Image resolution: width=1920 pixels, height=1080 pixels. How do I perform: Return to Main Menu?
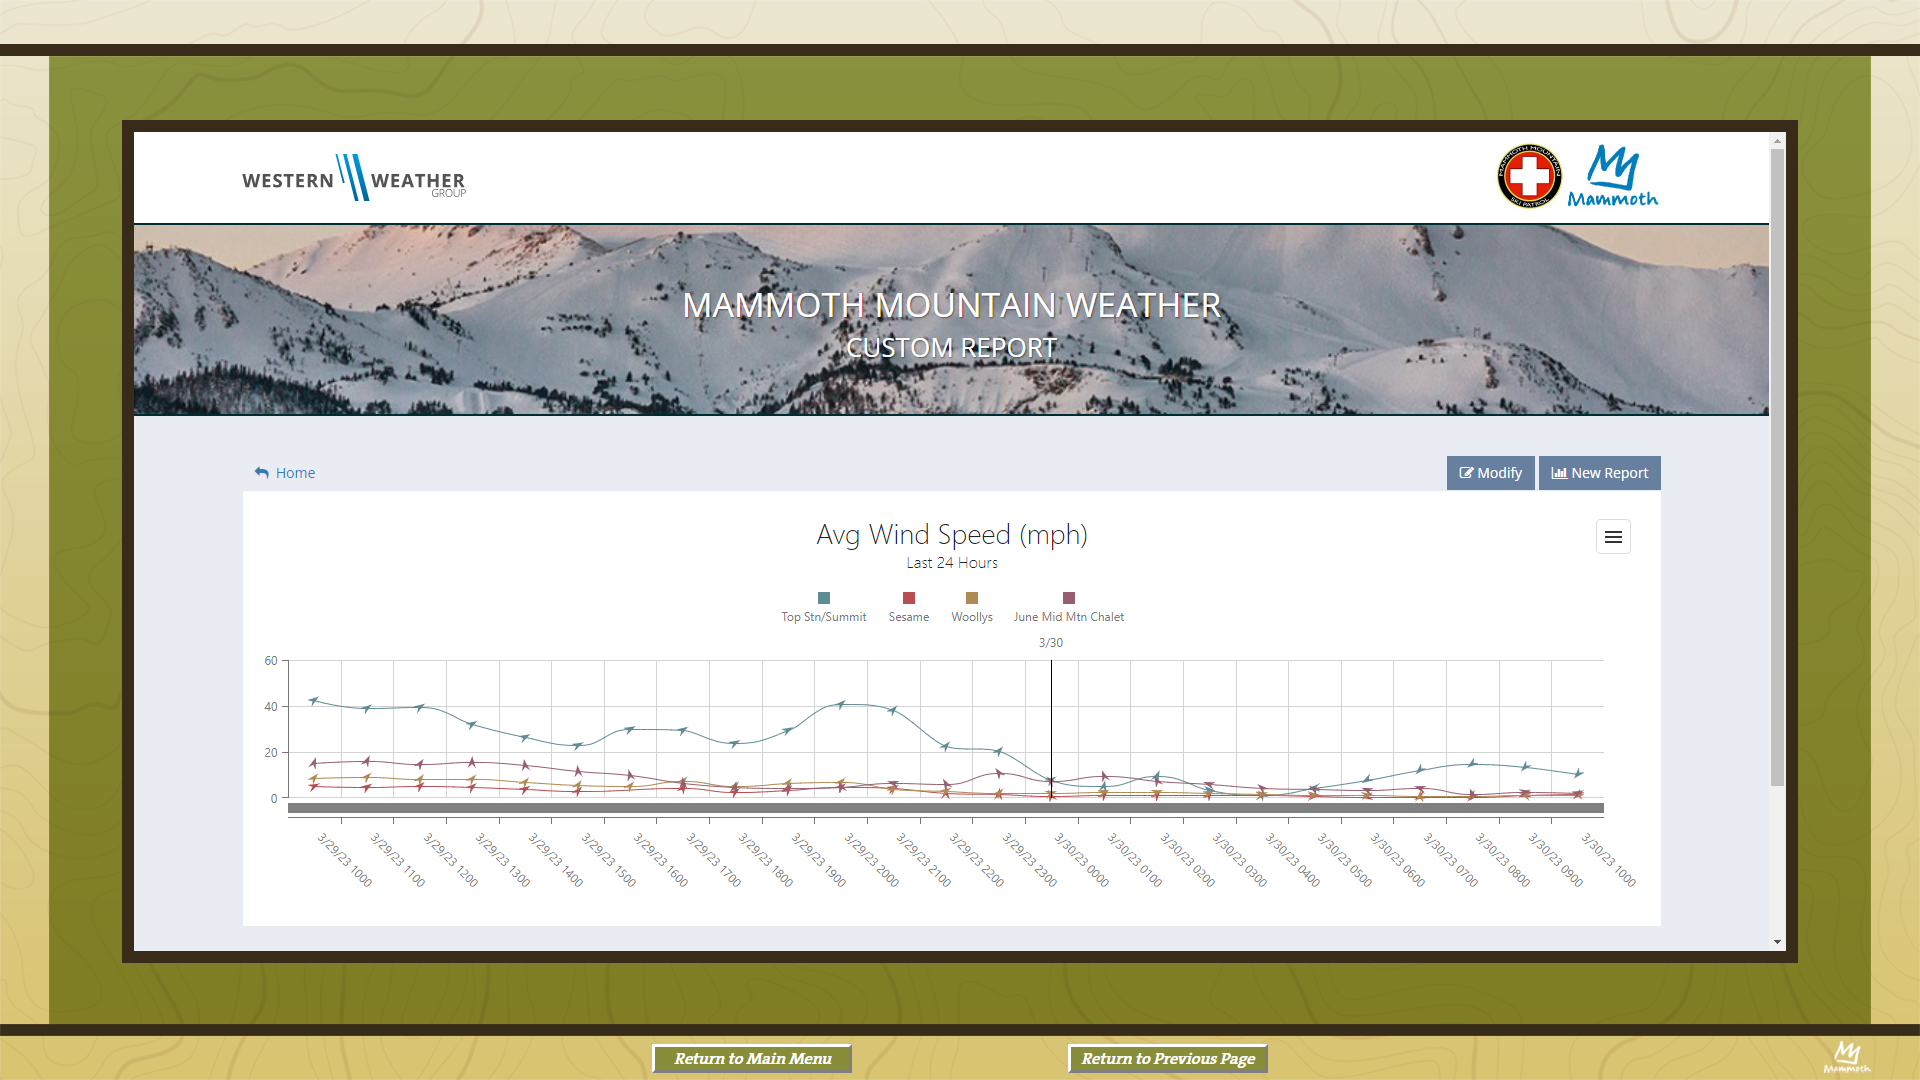pyautogui.click(x=752, y=1059)
